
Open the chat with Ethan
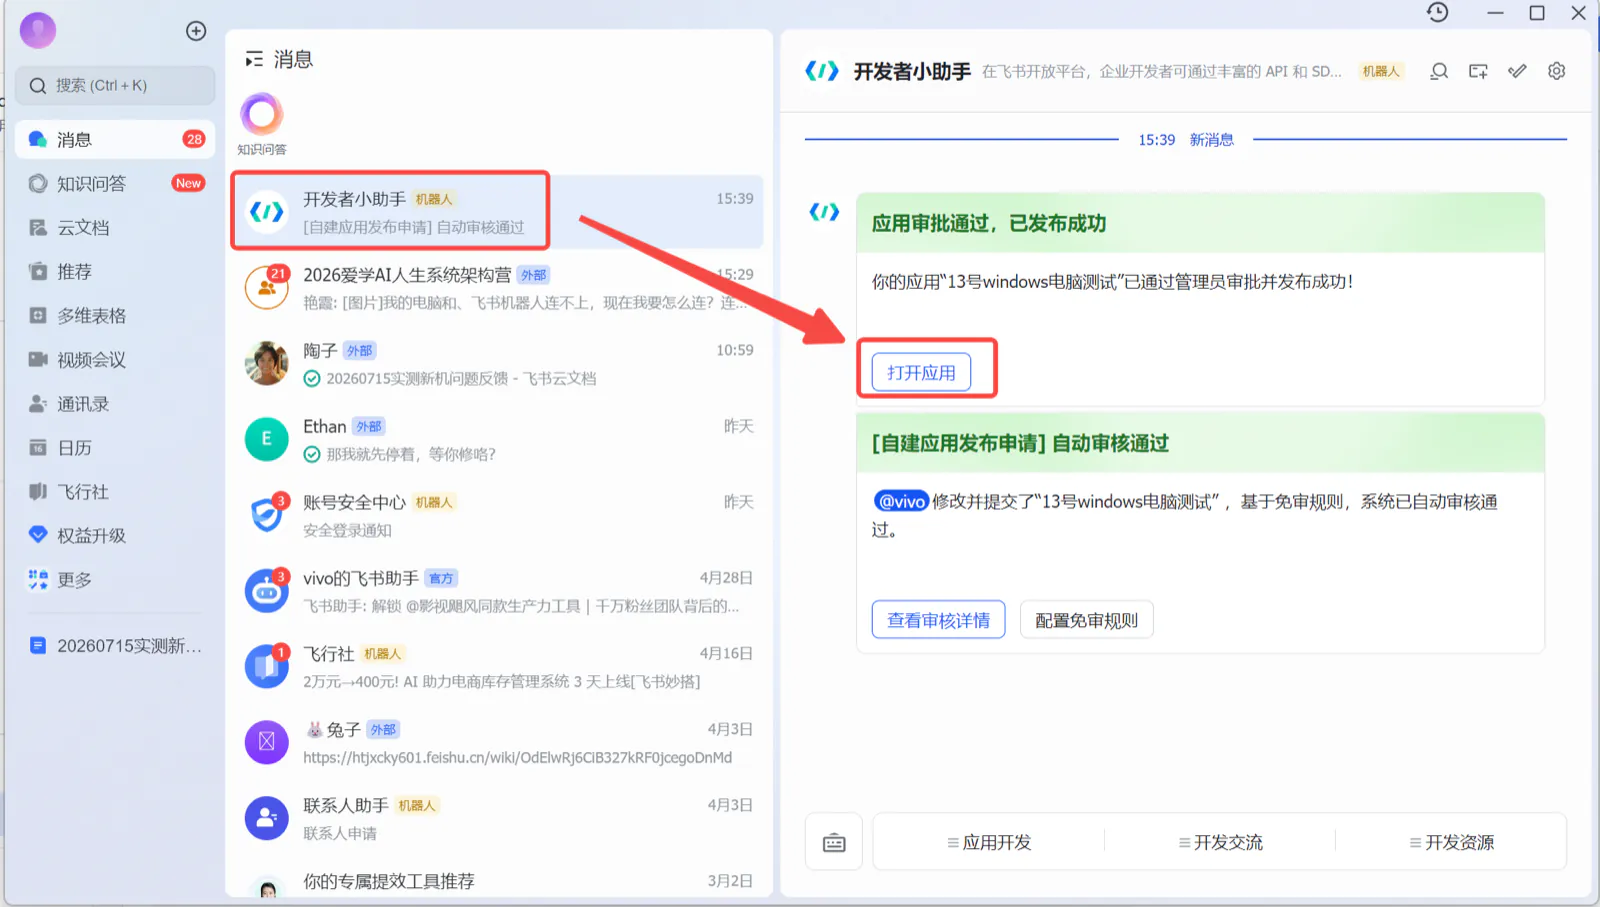(x=498, y=440)
